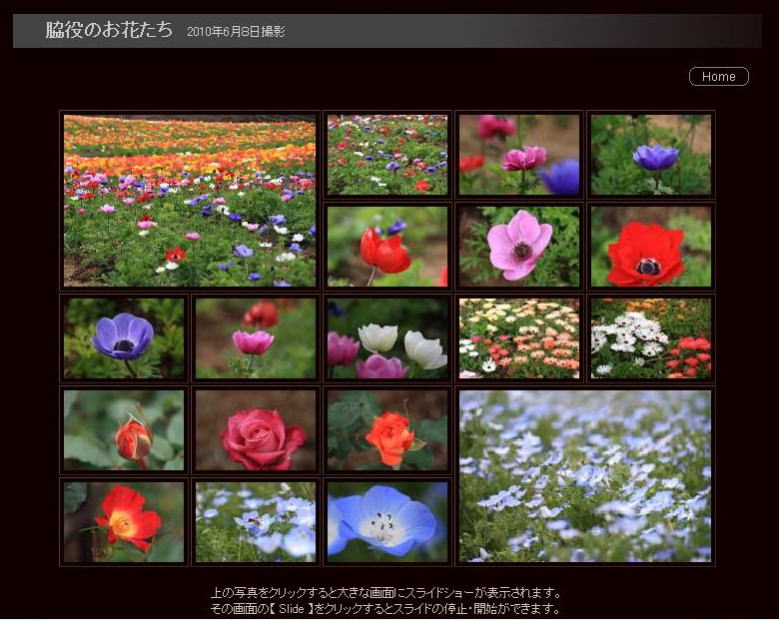Click the date text 2010年6月8日撮影
The width and height of the screenshot is (779, 621).
pos(236,32)
